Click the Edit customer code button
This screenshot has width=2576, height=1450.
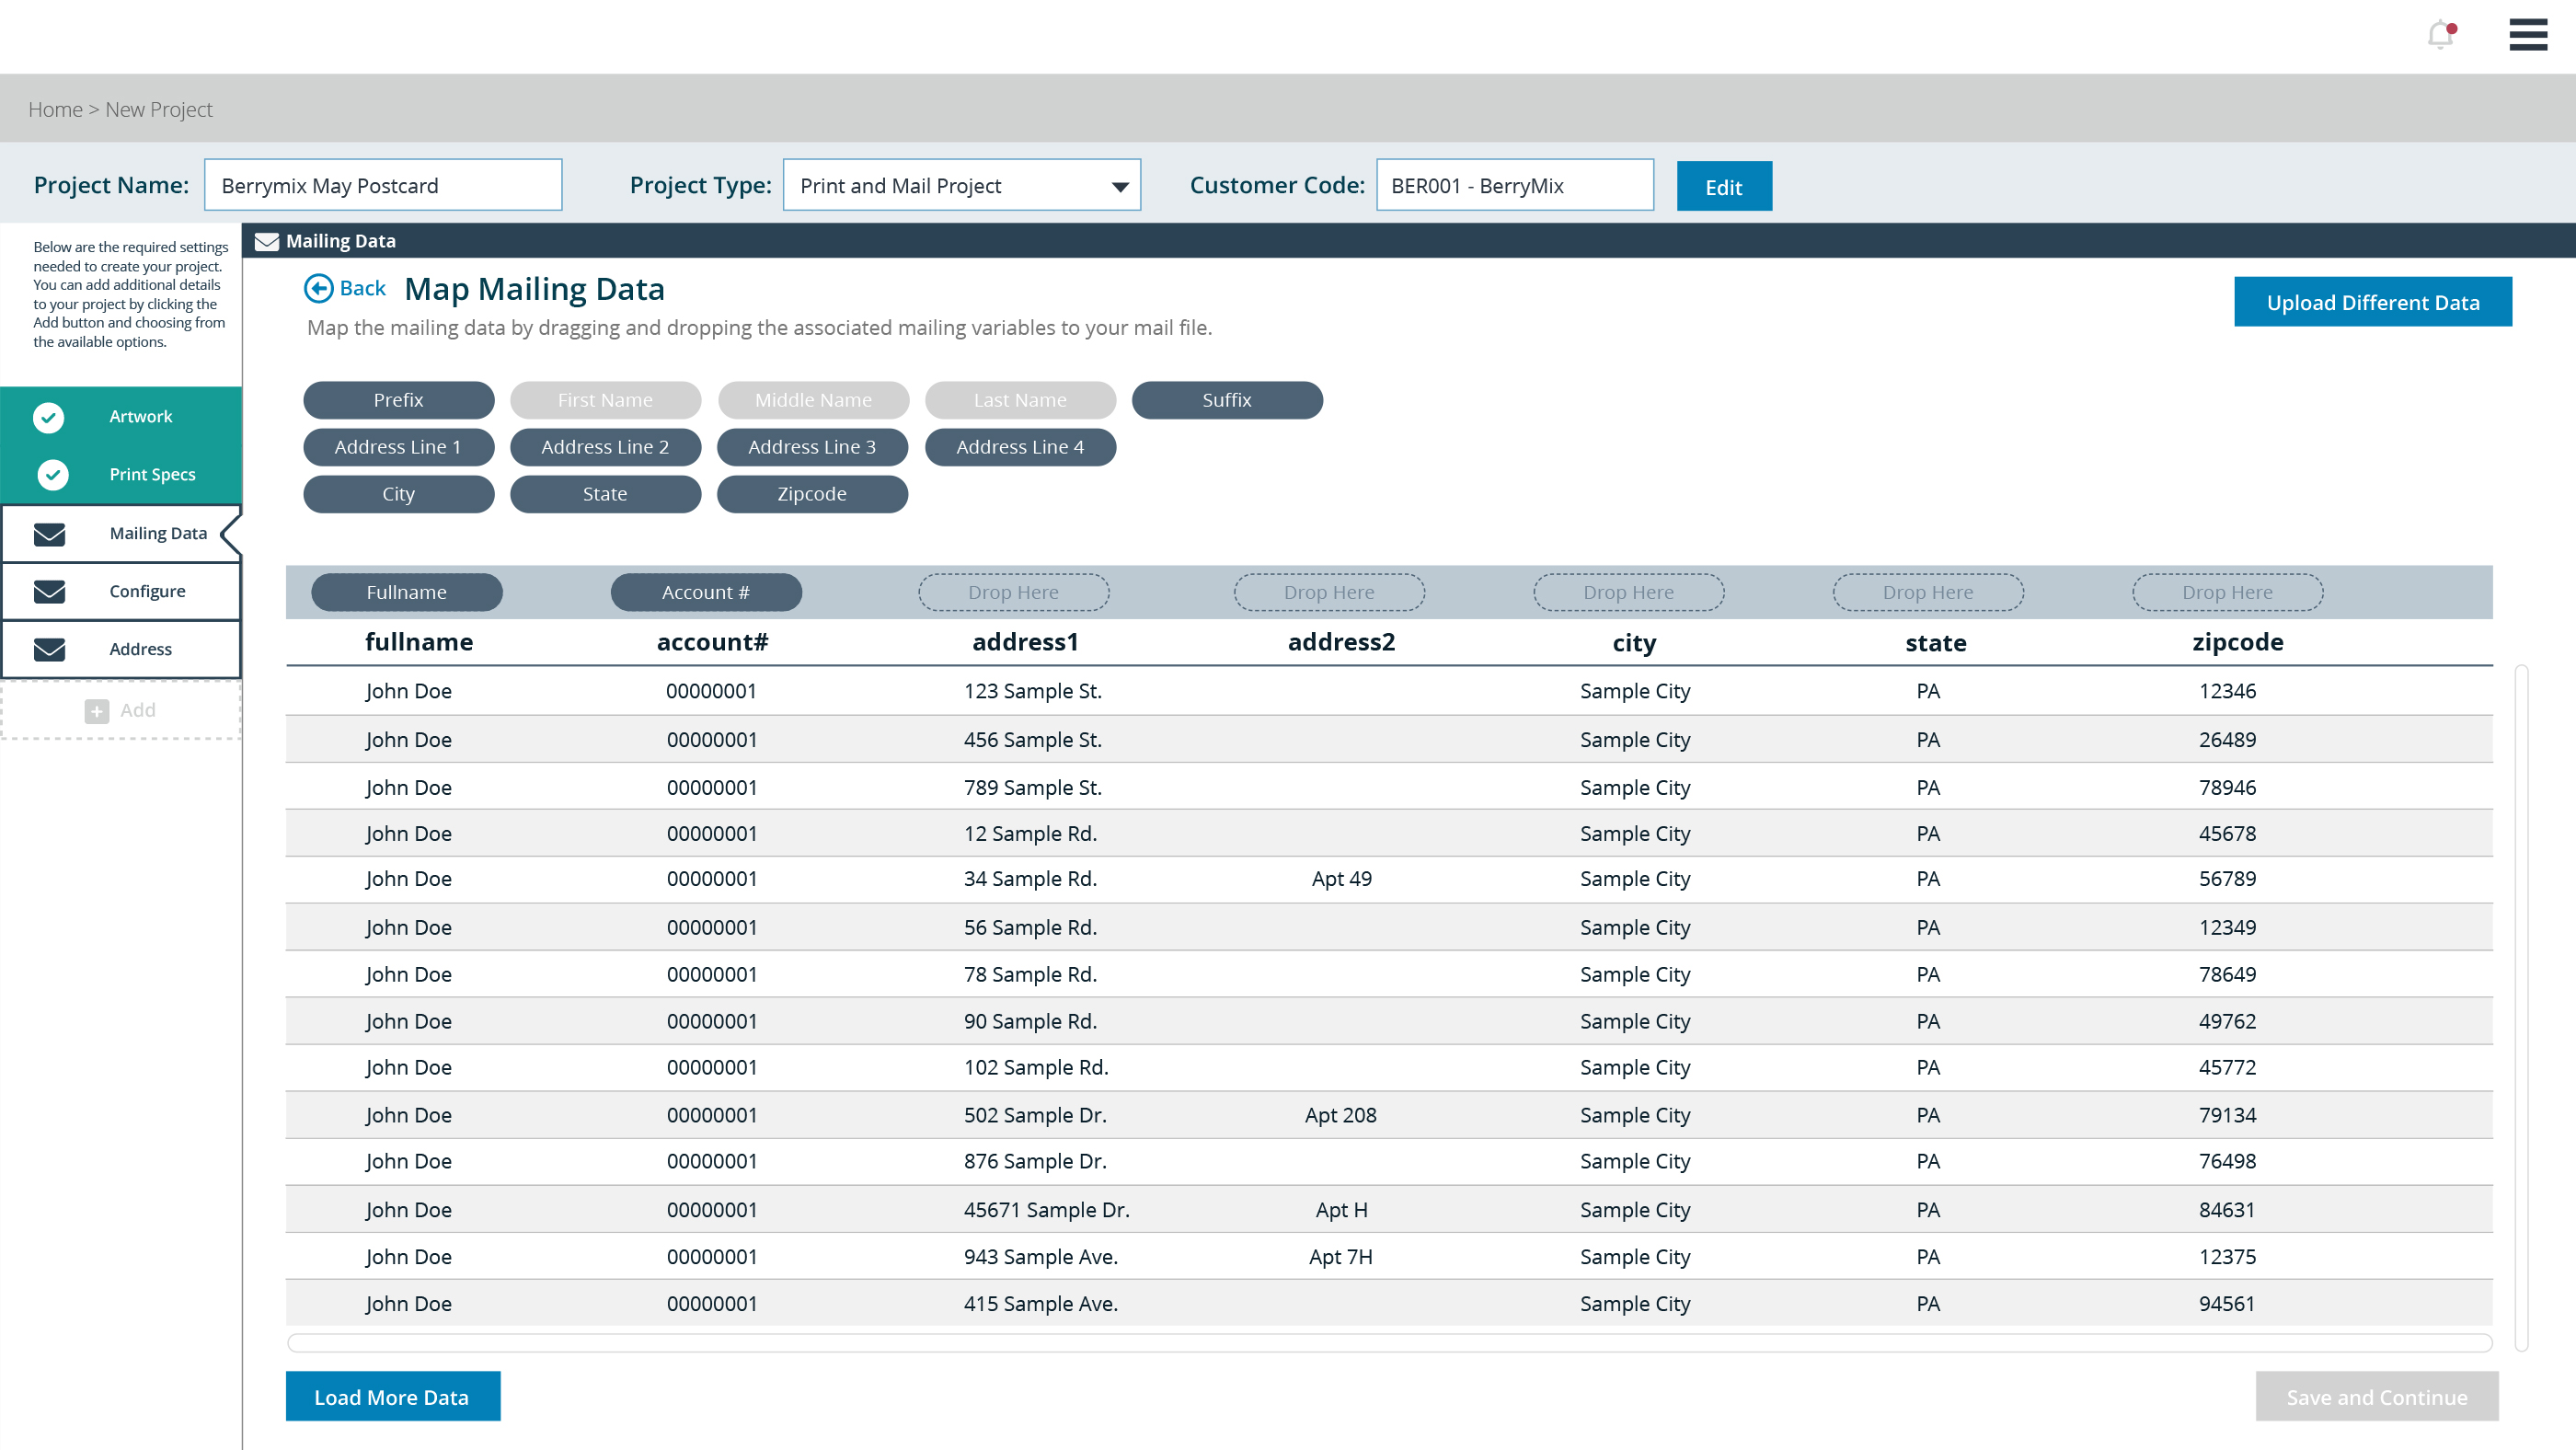(1725, 186)
